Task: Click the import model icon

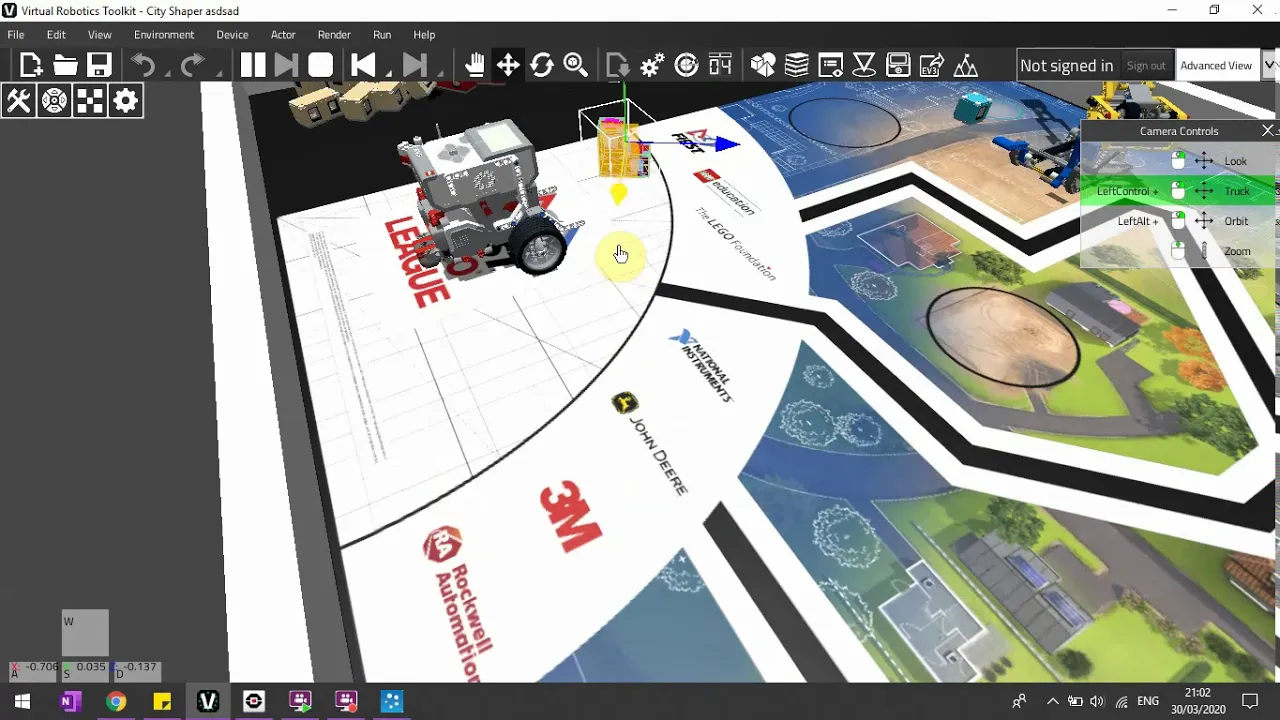Action: coord(618,66)
